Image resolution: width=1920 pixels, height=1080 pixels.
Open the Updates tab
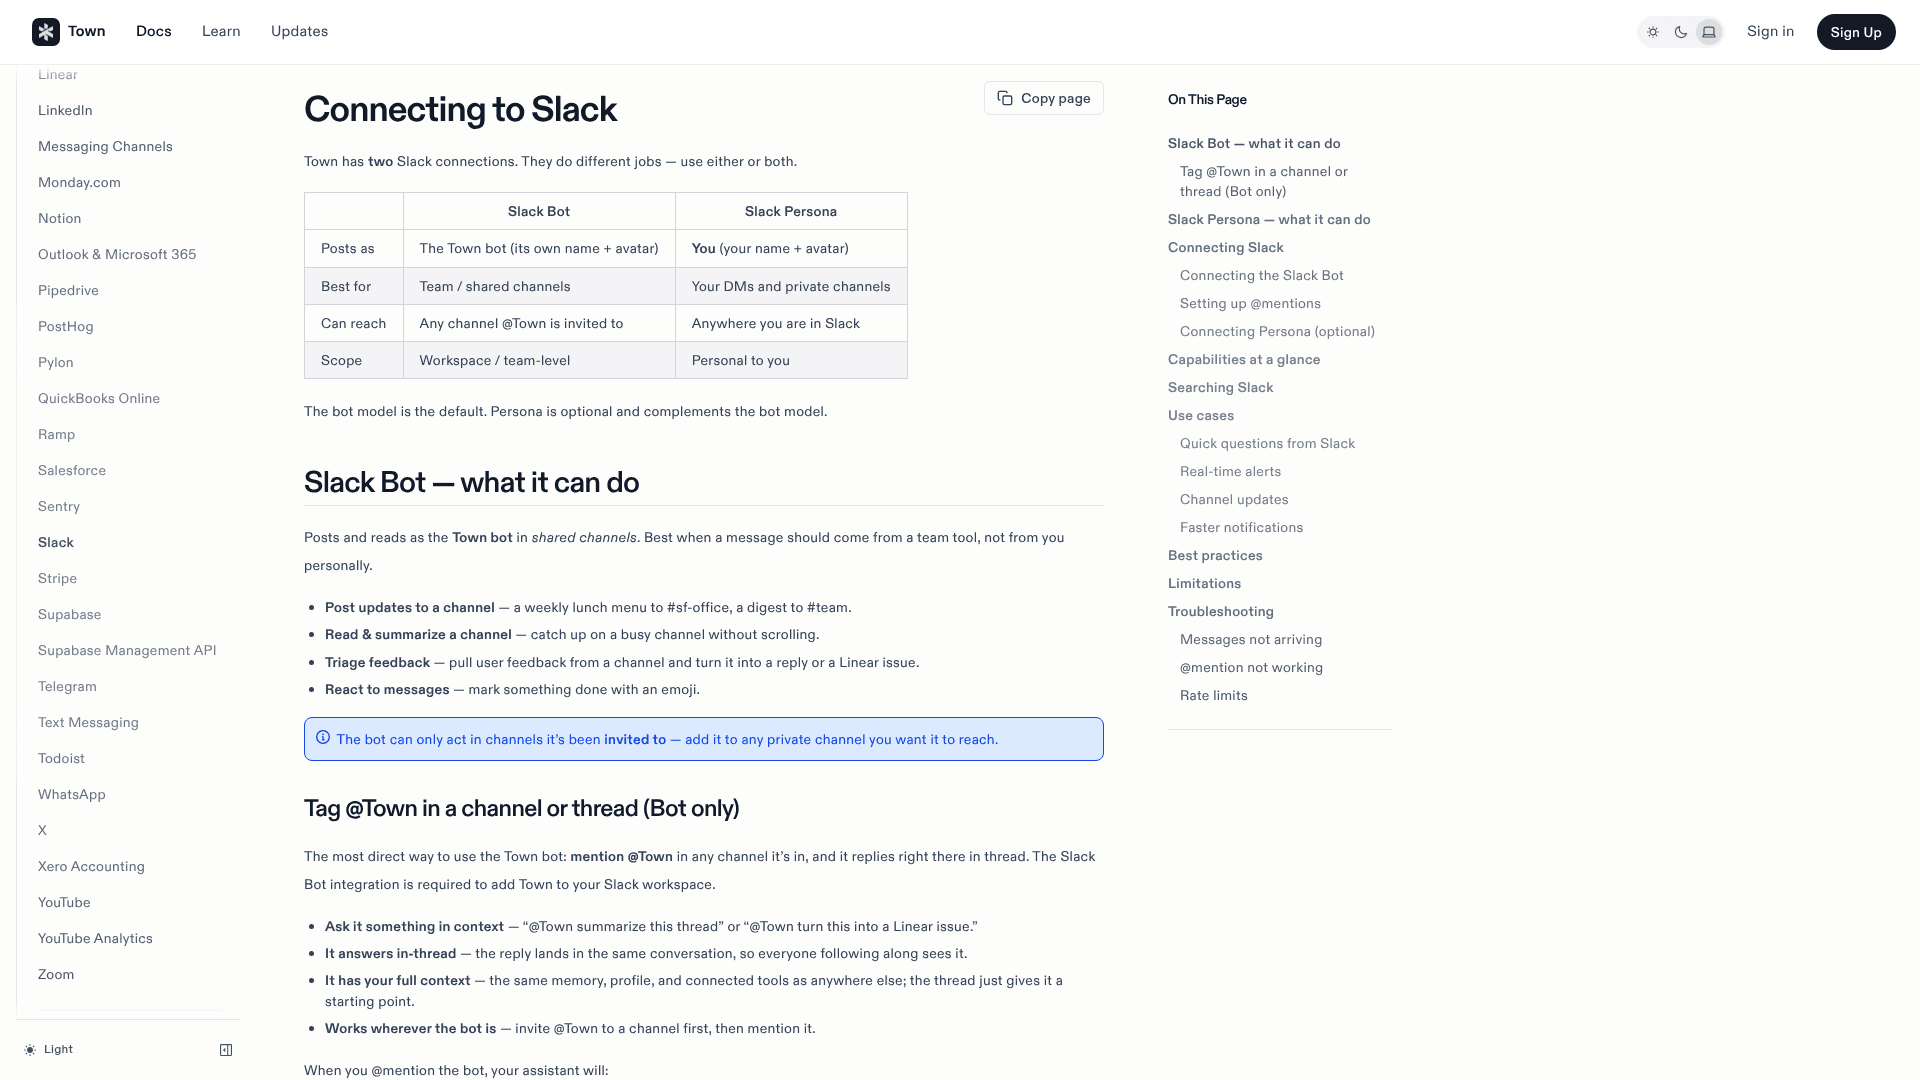coord(299,32)
